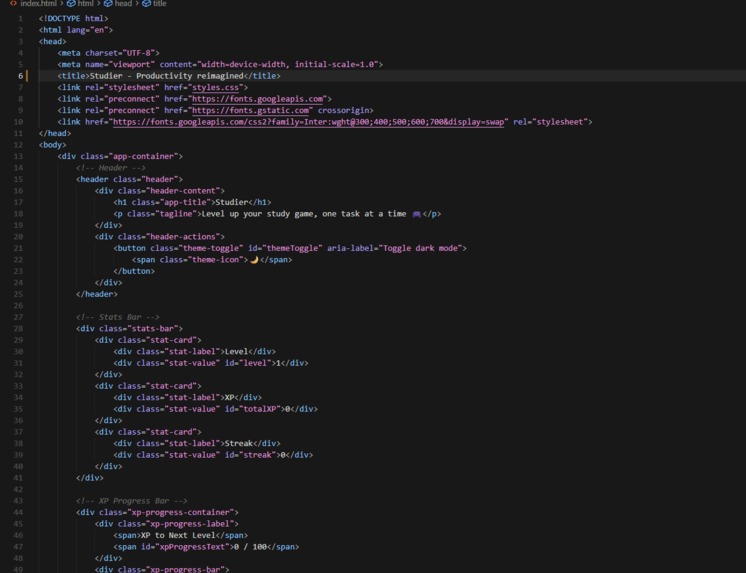
Task: Click the aria-label "Toggle dark mode" value
Action: (x=420, y=248)
